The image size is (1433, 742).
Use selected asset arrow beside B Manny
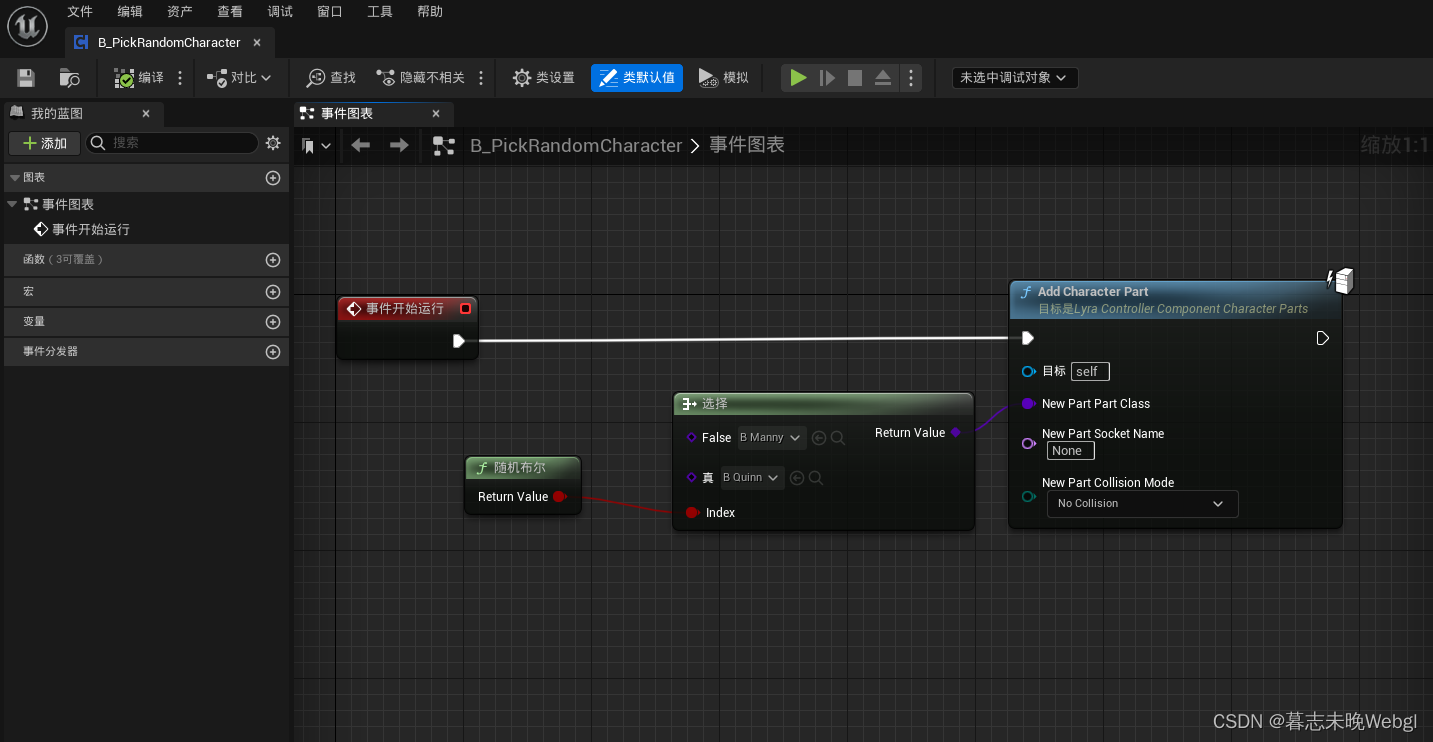pyautogui.click(x=819, y=438)
